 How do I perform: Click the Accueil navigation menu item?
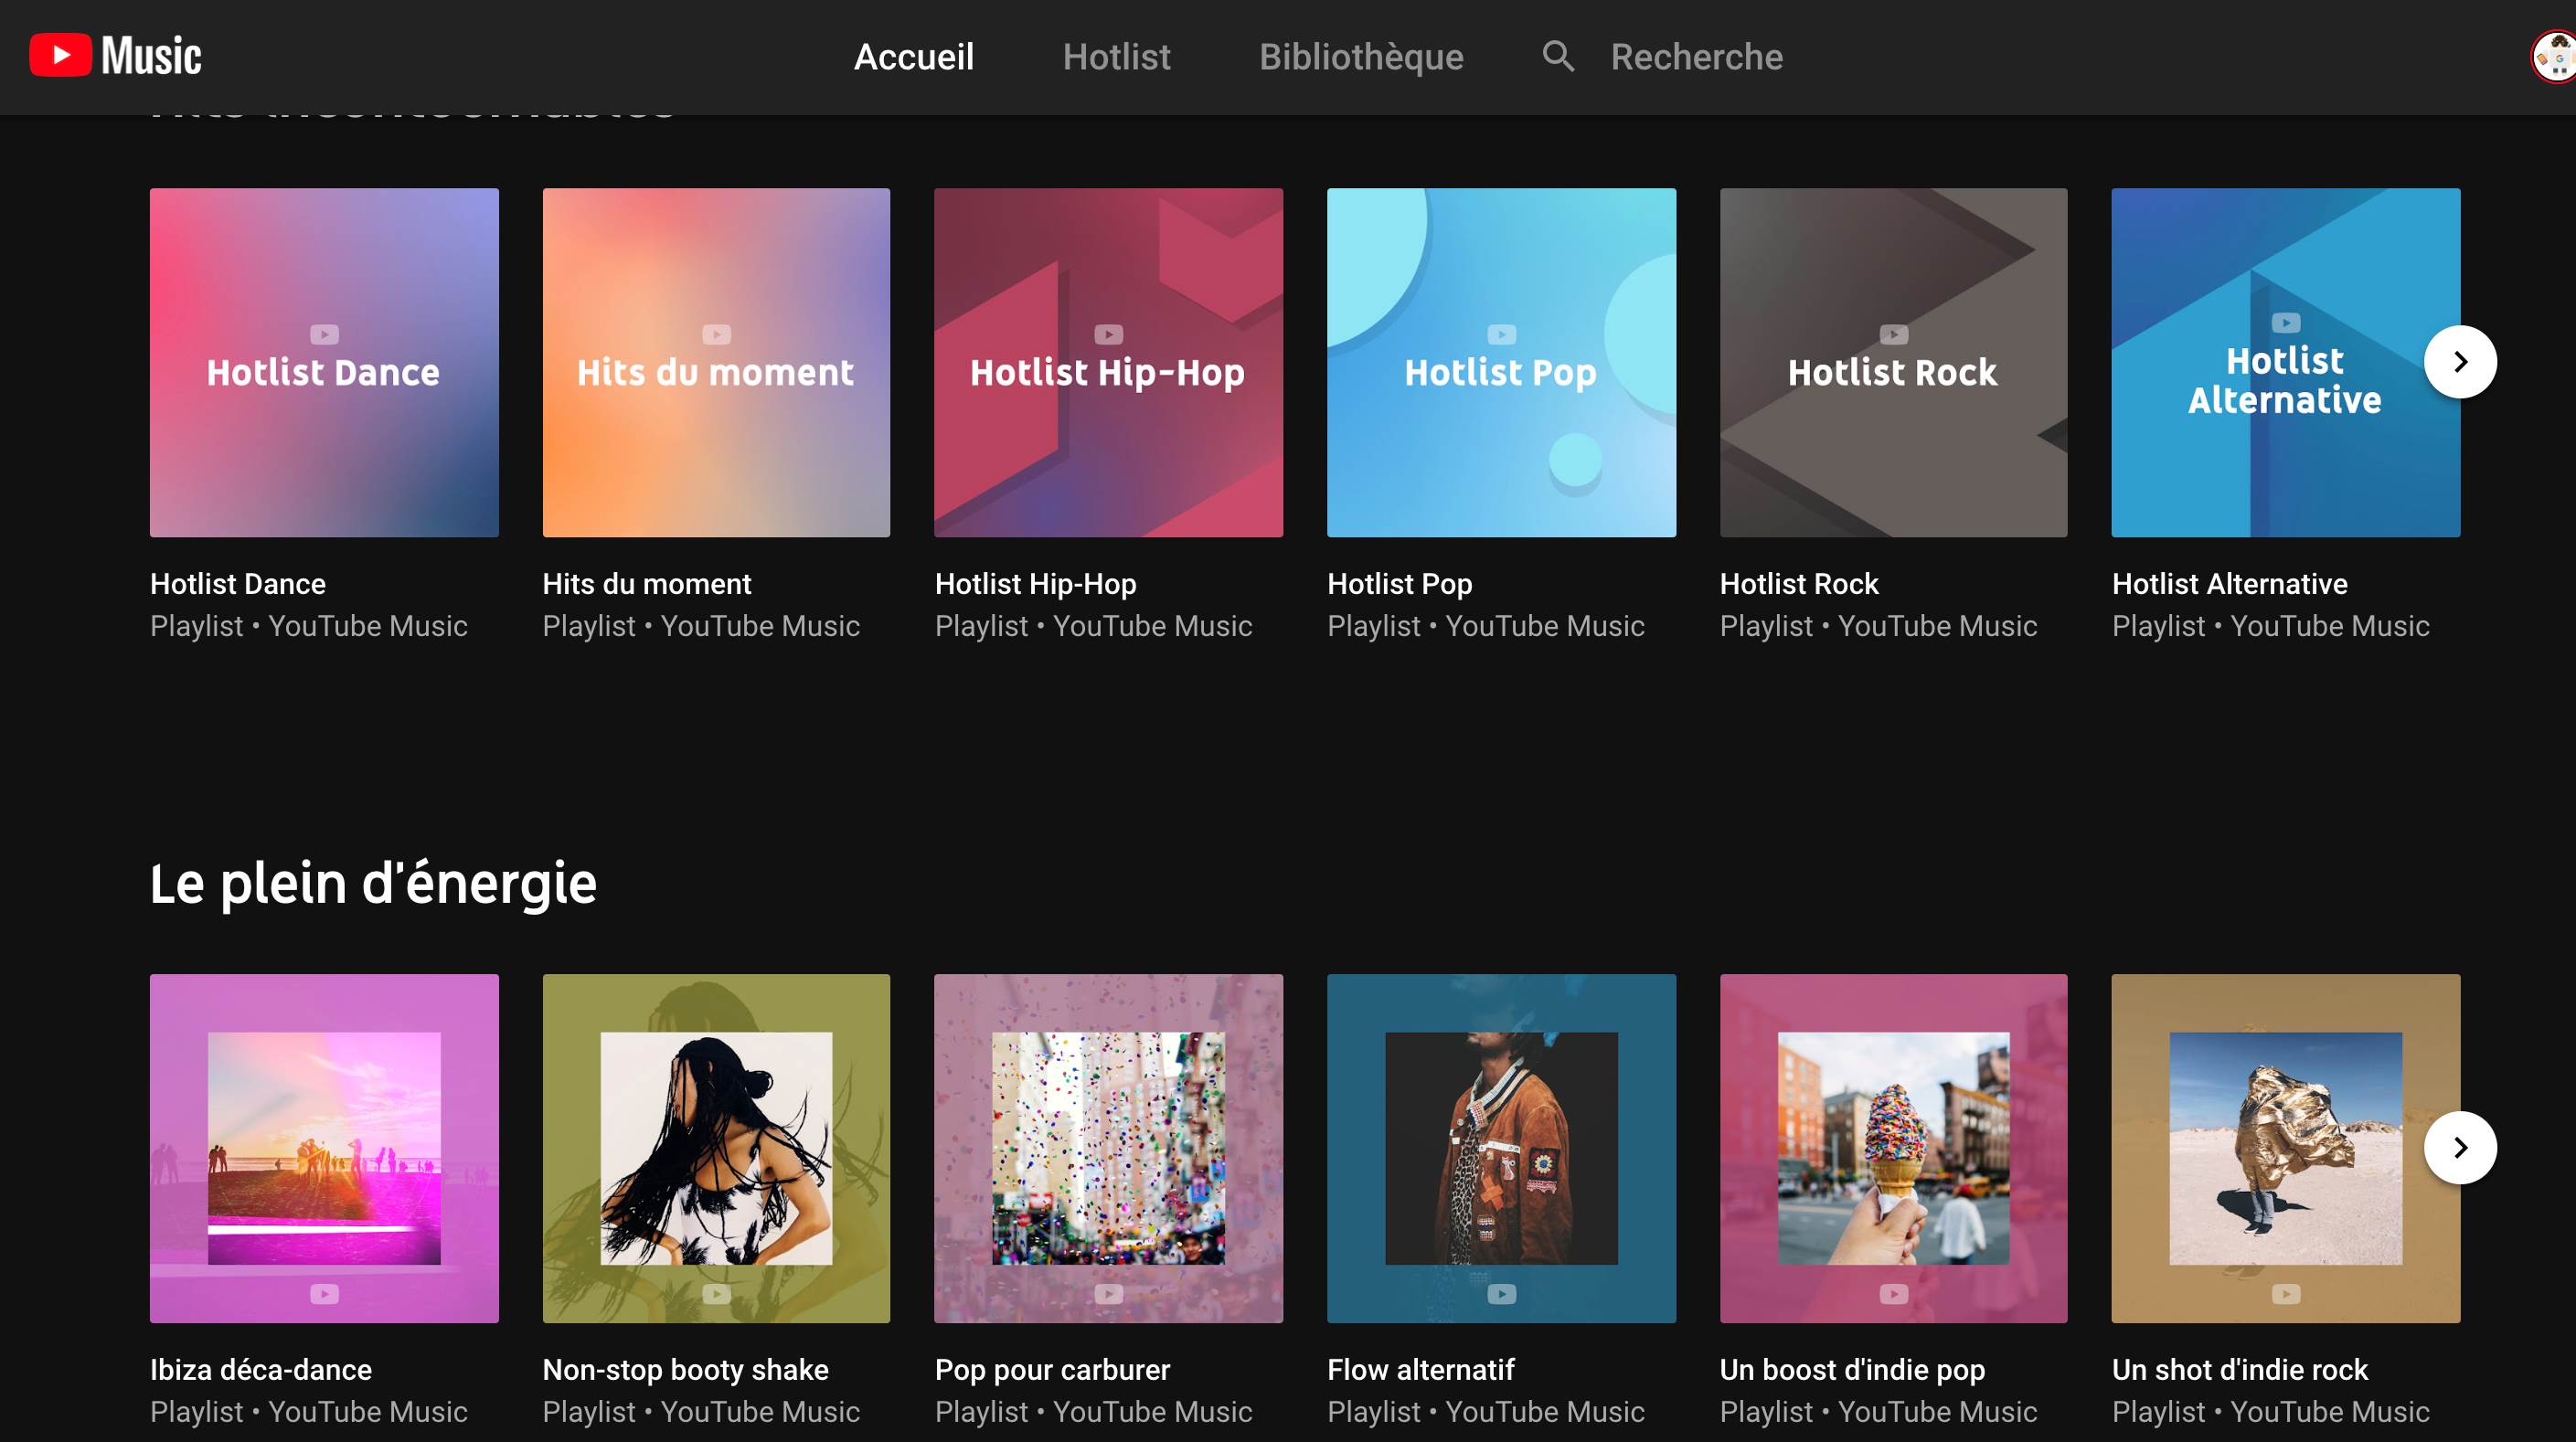(913, 57)
